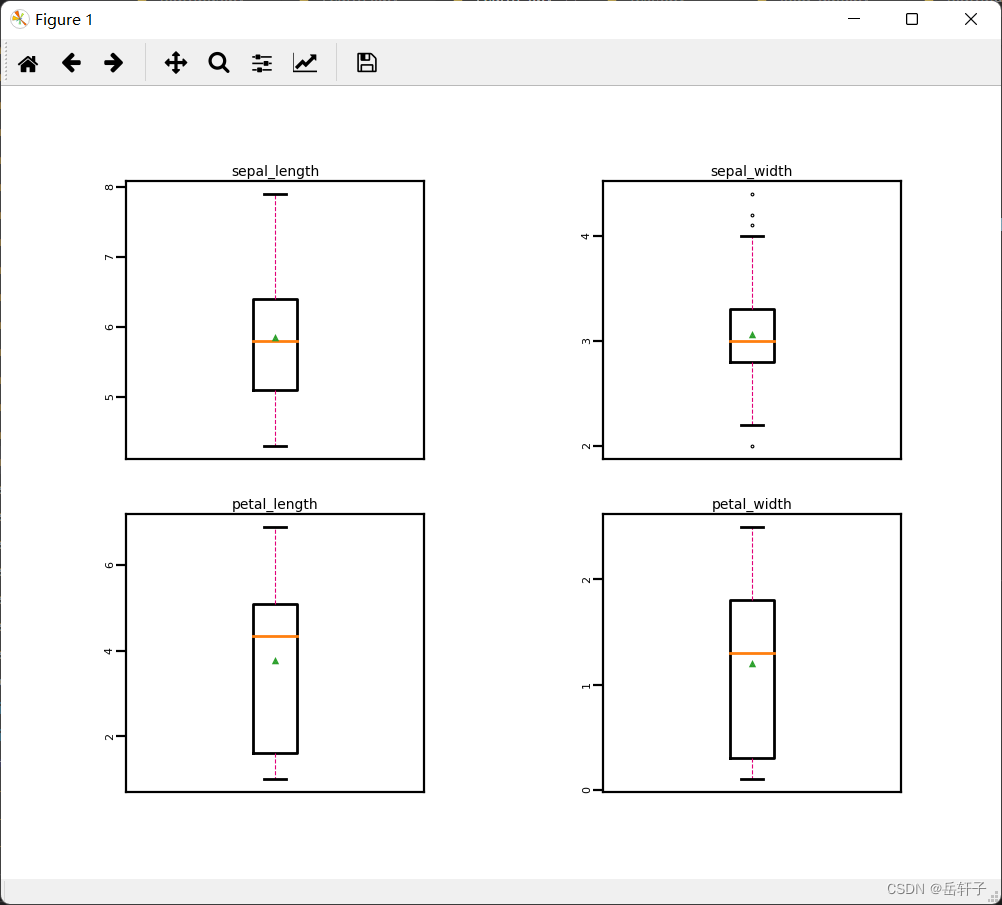
Task: Click the 'Figure 1' window title text
Action: (64, 20)
